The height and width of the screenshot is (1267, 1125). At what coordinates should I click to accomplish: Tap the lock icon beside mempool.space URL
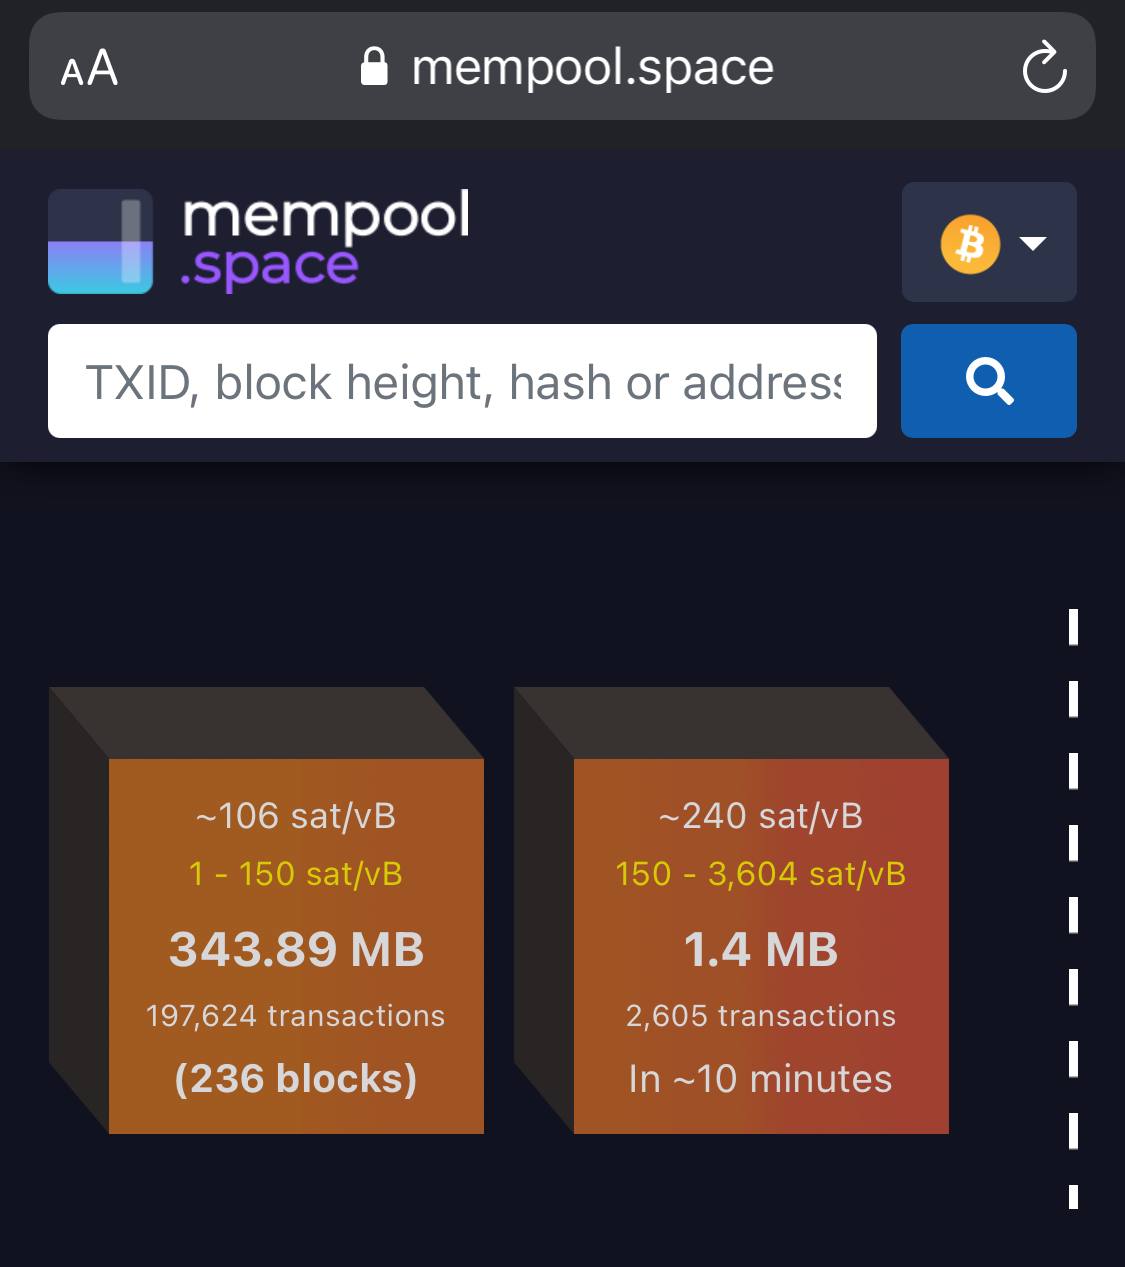click(x=374, y=67)
